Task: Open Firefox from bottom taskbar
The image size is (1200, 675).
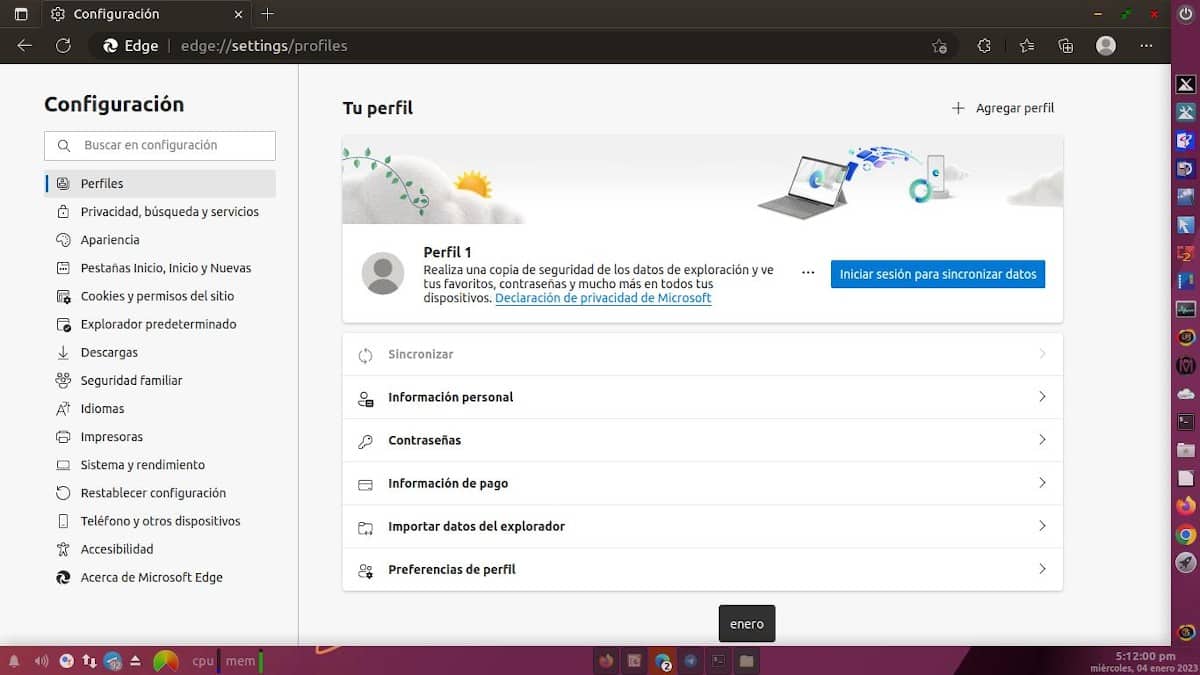Action: pos(606,661)
